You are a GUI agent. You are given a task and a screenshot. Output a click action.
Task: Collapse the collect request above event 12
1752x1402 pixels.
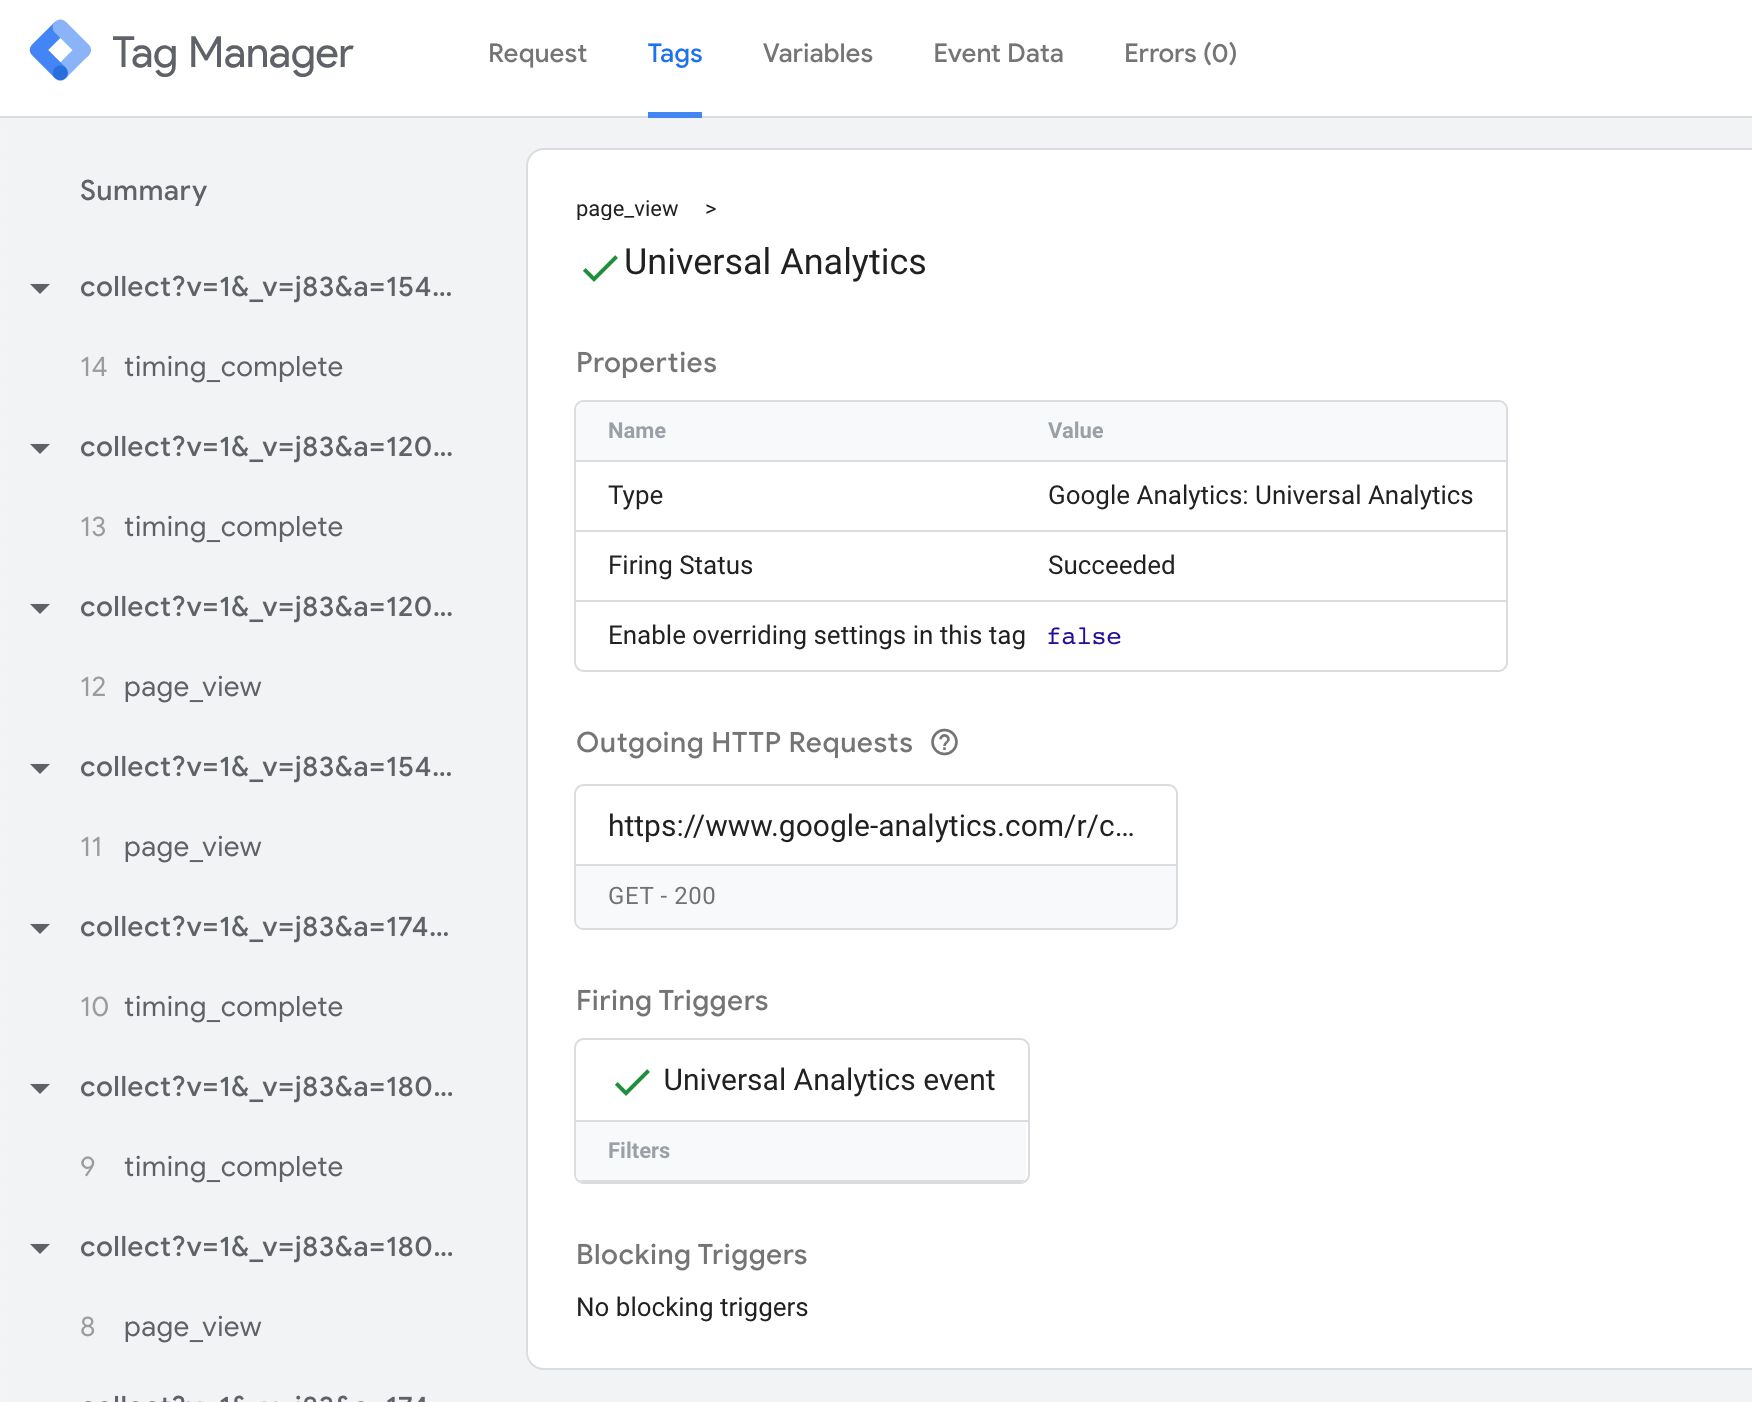[40, 608]
